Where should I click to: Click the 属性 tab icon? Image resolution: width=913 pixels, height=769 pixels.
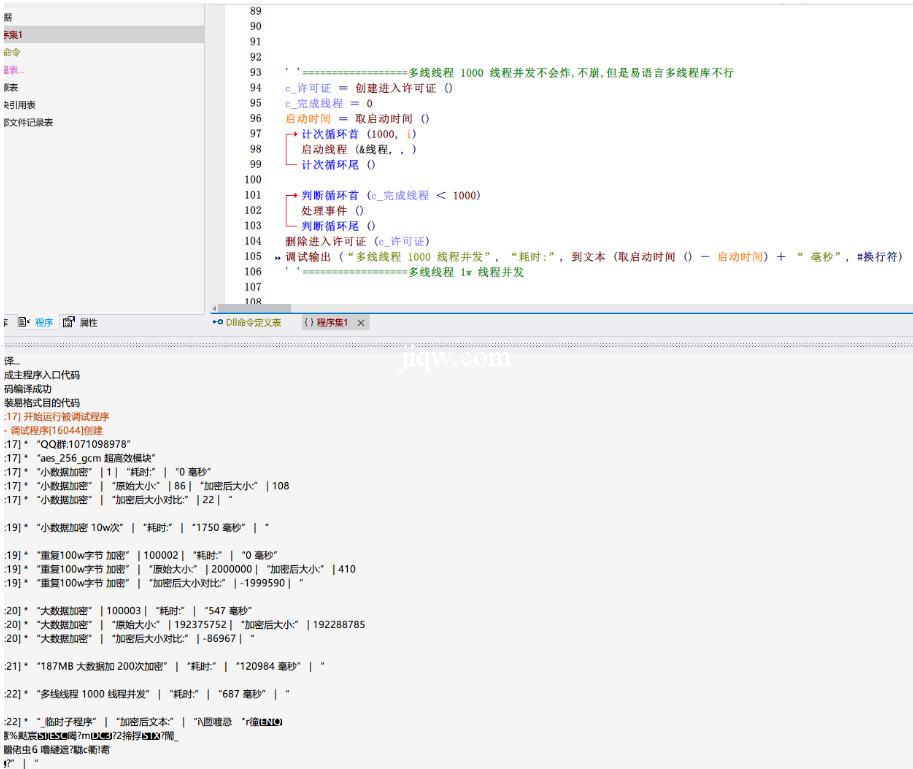pos(69,323)
